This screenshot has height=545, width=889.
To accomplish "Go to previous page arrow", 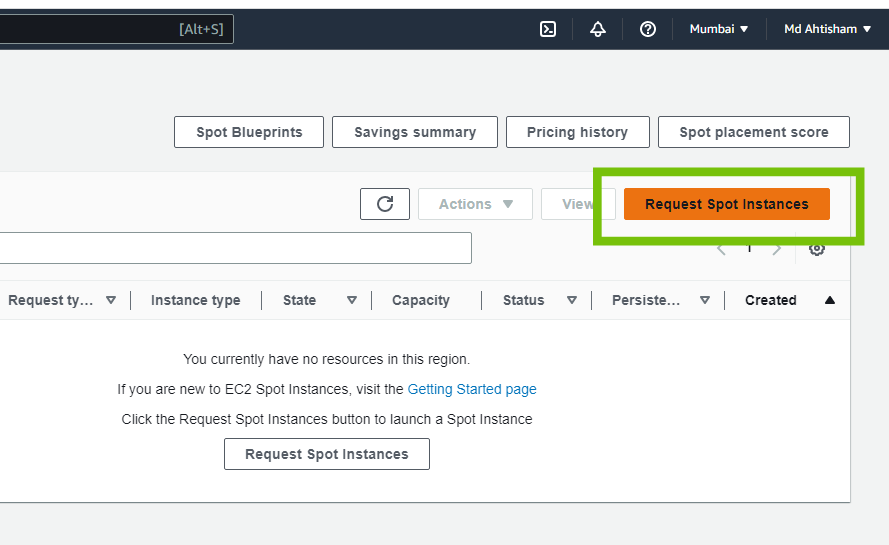I will tap(721, 248).
